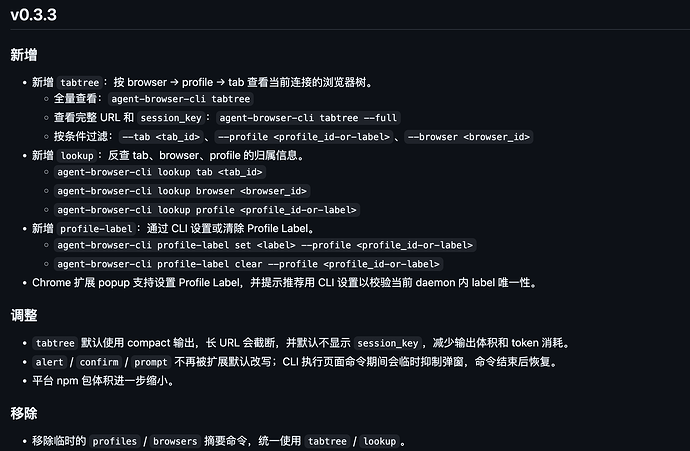Click the v0.3.3 version heading

tap(33, 15)
